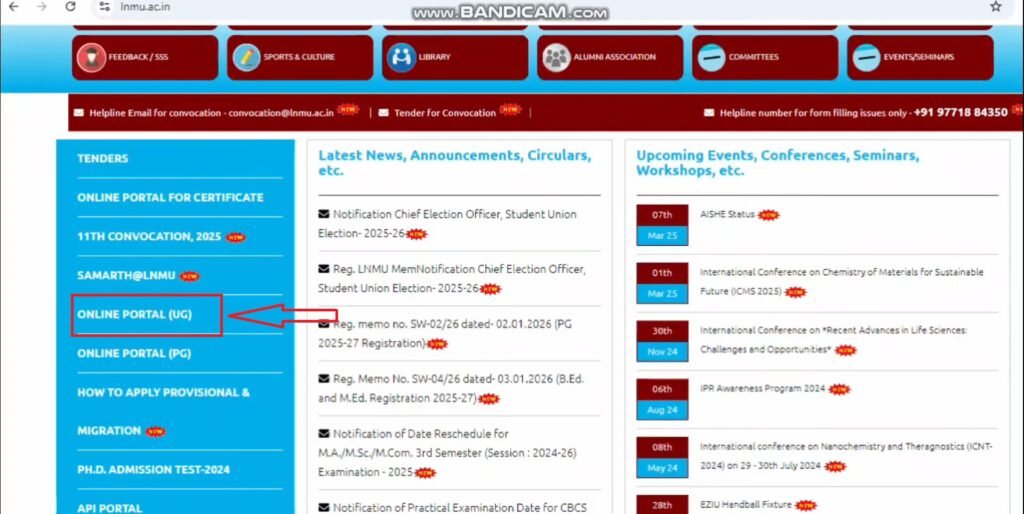Open the AISHE Status event link

tap(727, 214)
